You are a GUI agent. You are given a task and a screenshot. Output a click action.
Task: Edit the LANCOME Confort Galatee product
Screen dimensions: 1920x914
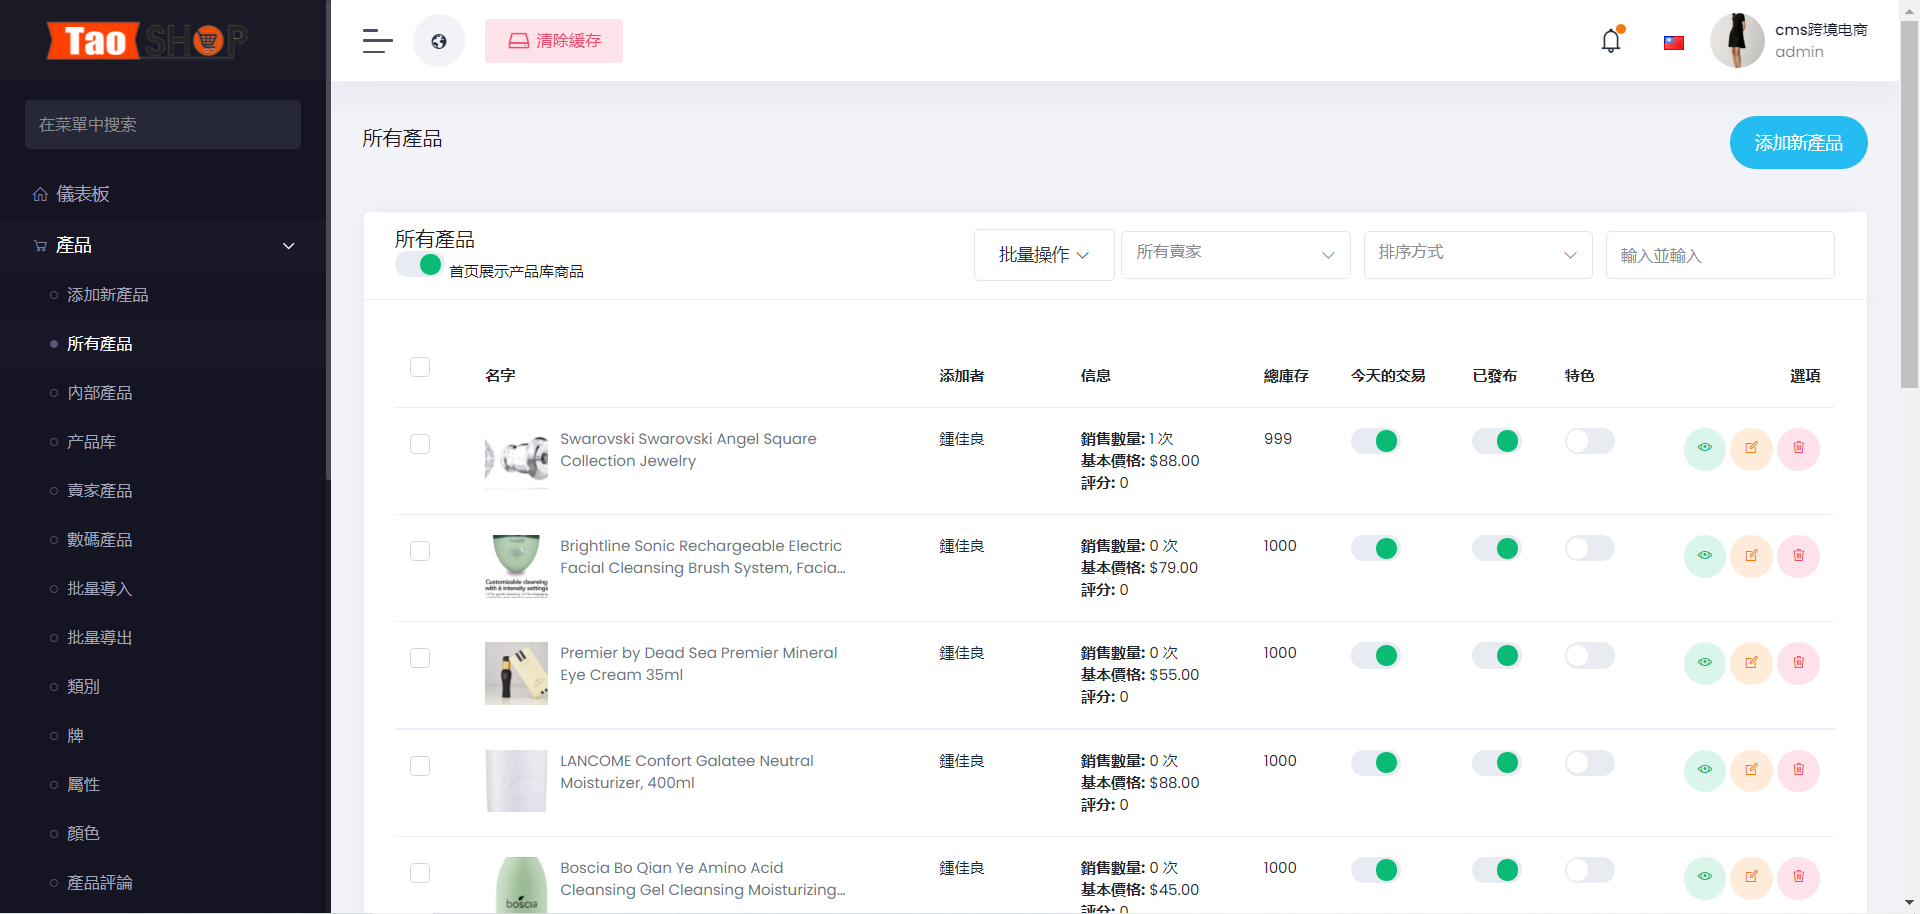[1751, 770]
